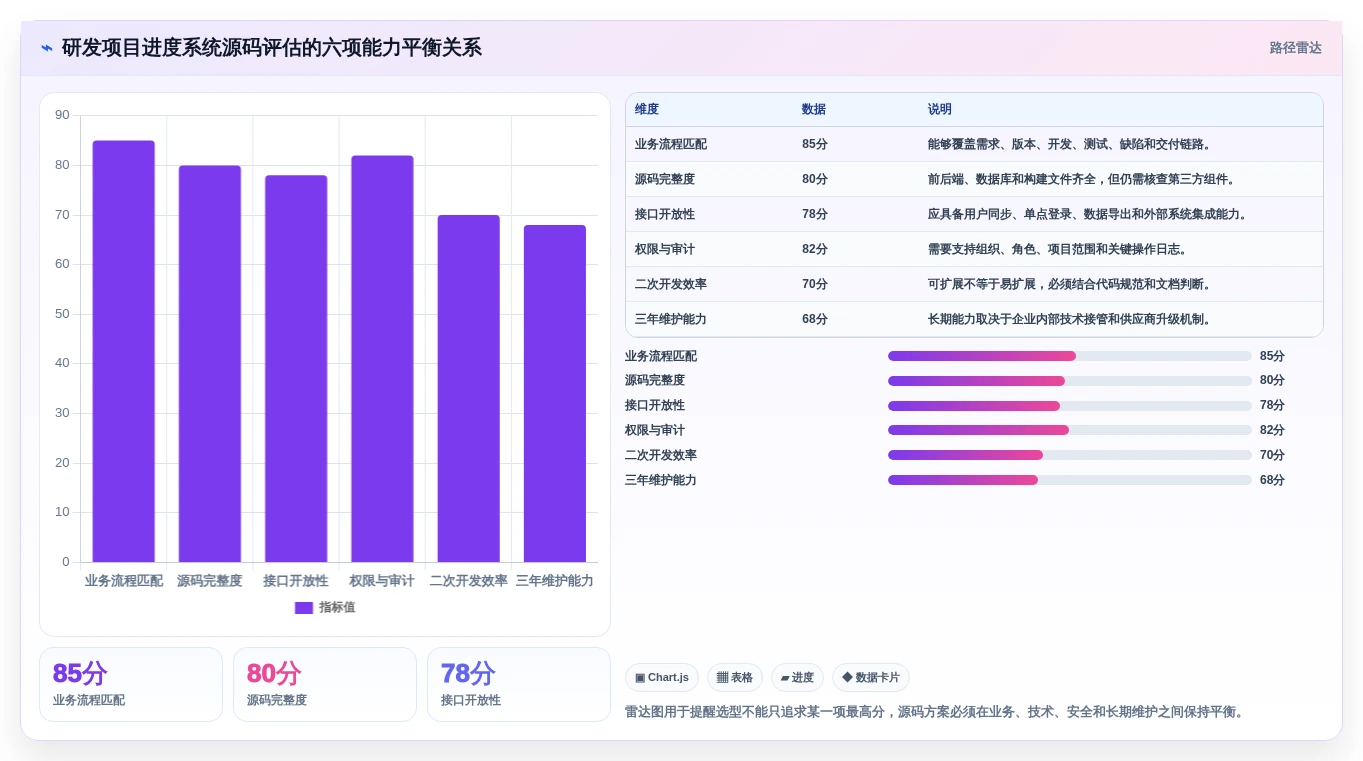
Task: Open the 85分 业务流程匹配 data card
Action: pyautogui.click(x=131, y=685)
